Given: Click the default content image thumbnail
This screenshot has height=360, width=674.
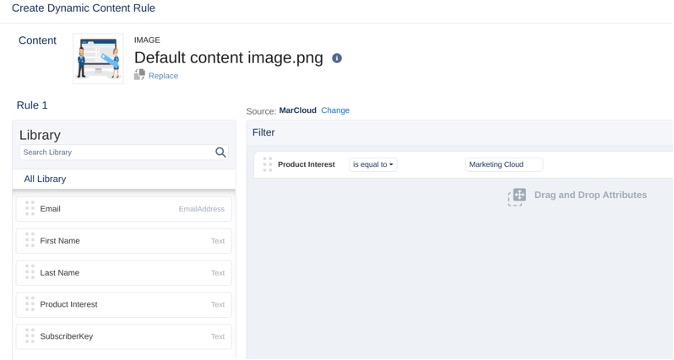Looking at the screenshot, I should [98, 58].
